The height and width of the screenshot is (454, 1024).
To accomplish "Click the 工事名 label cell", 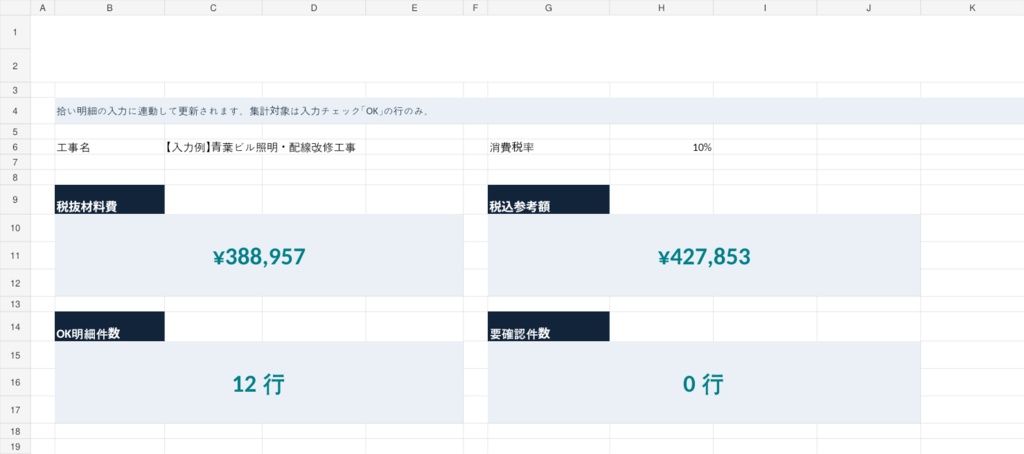I will [110, 147].
